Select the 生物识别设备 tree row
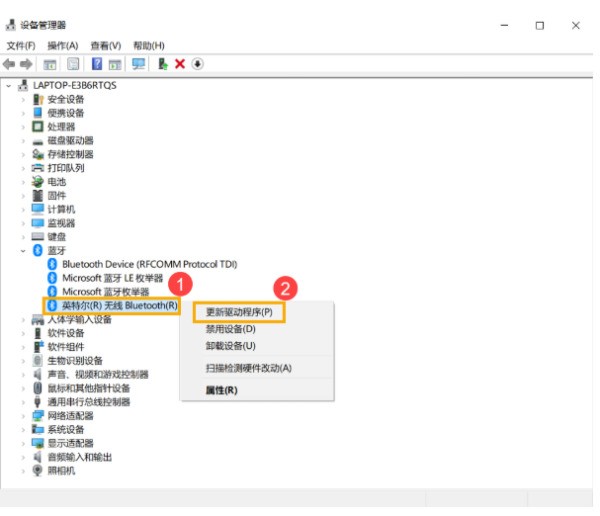This screenshot has width=600, height=516. pos(75,361)
